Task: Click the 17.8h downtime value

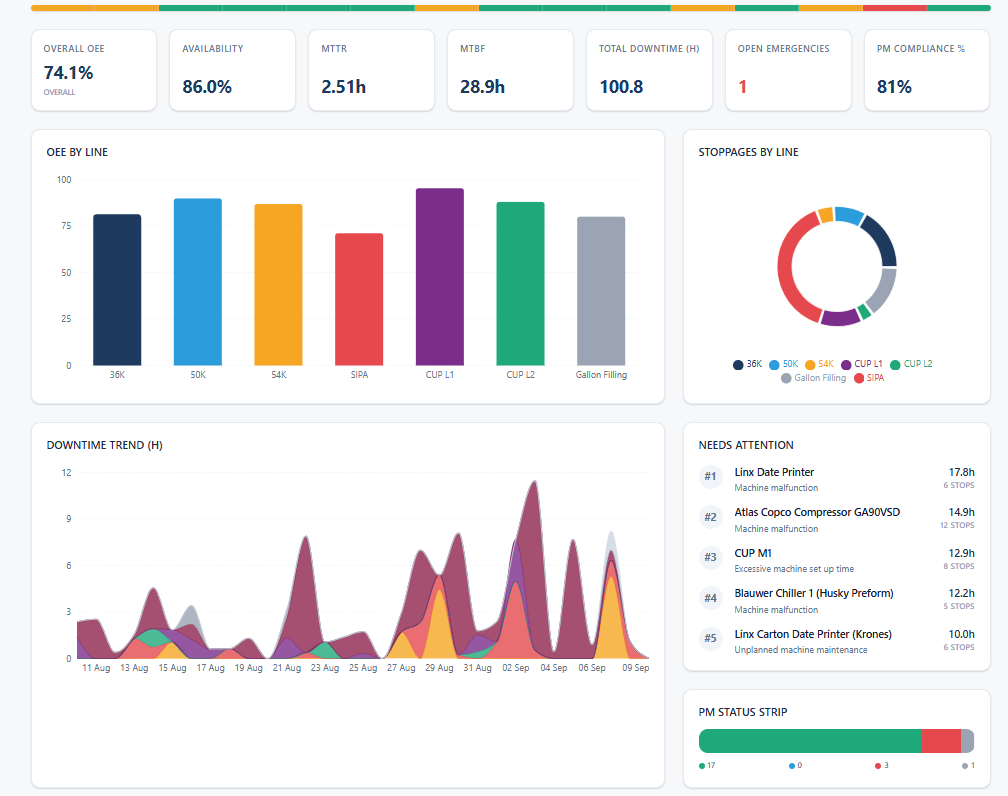Action: tap(962, 472)
